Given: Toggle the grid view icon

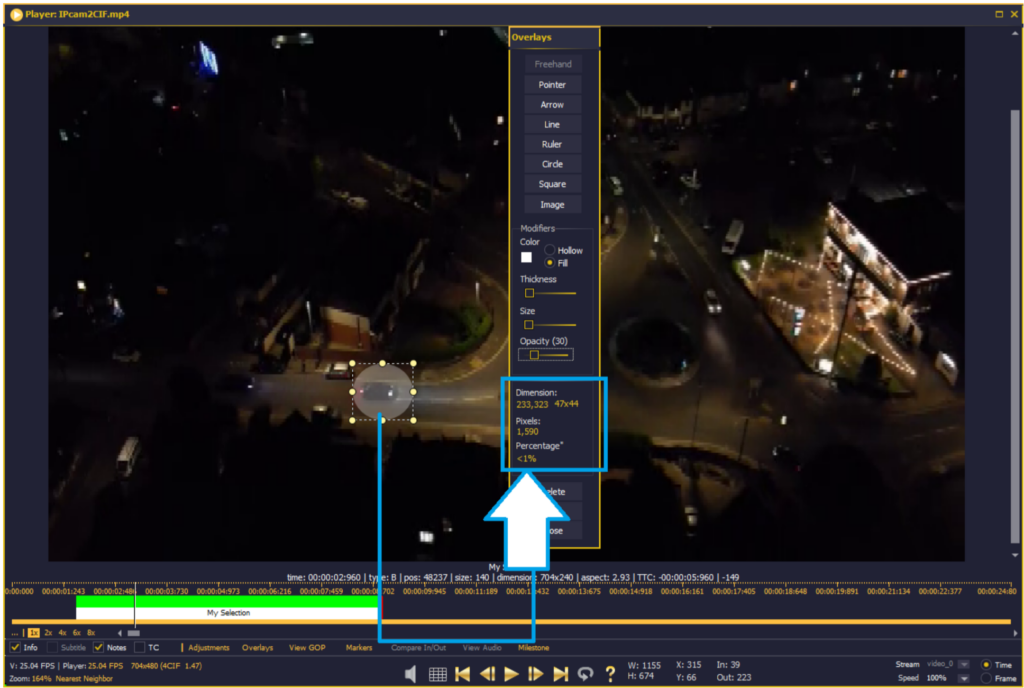Looking at the screenshot, I should tap(438, 674).
